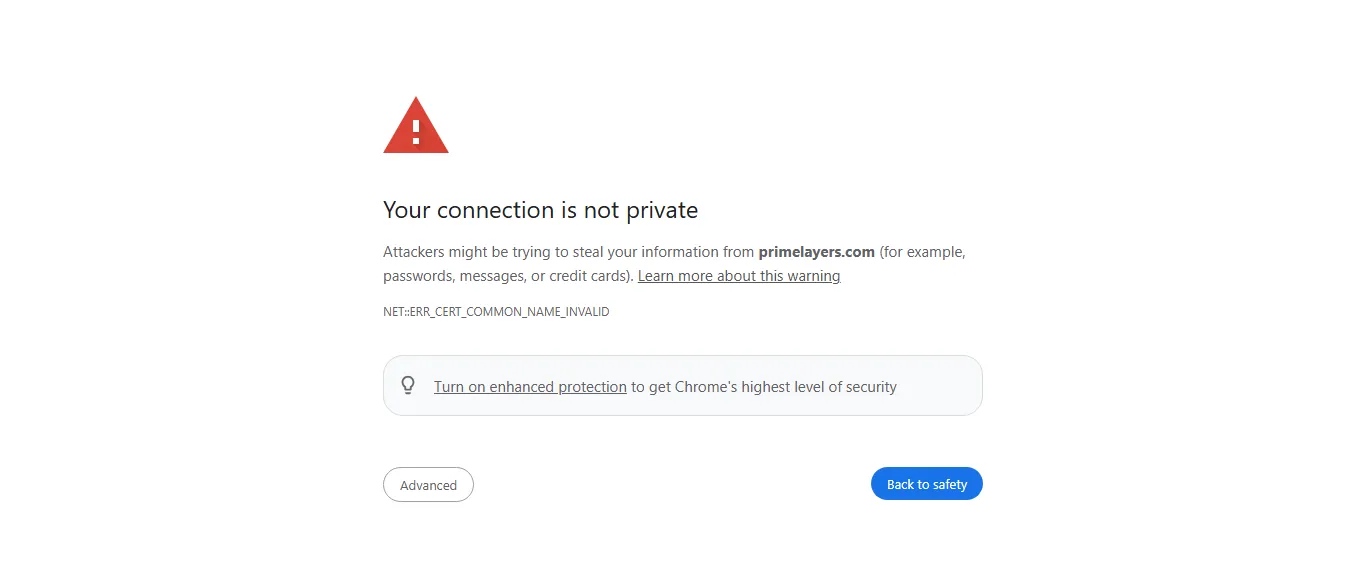
Task: Click the word Your in the heading
Action: [x=407, y=210]
